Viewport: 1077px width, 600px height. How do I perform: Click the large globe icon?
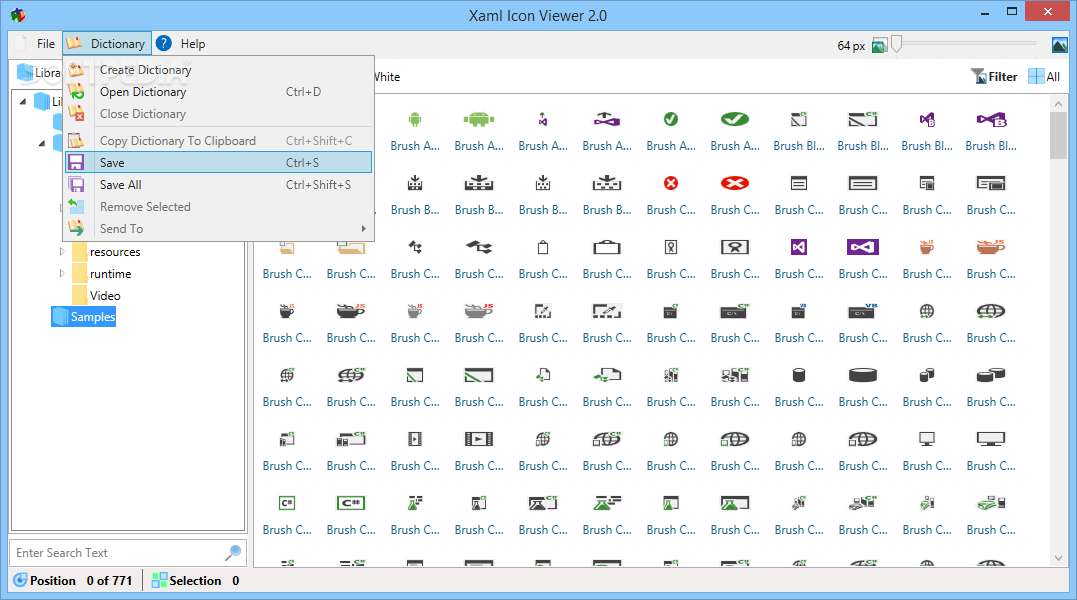point(990,311)
